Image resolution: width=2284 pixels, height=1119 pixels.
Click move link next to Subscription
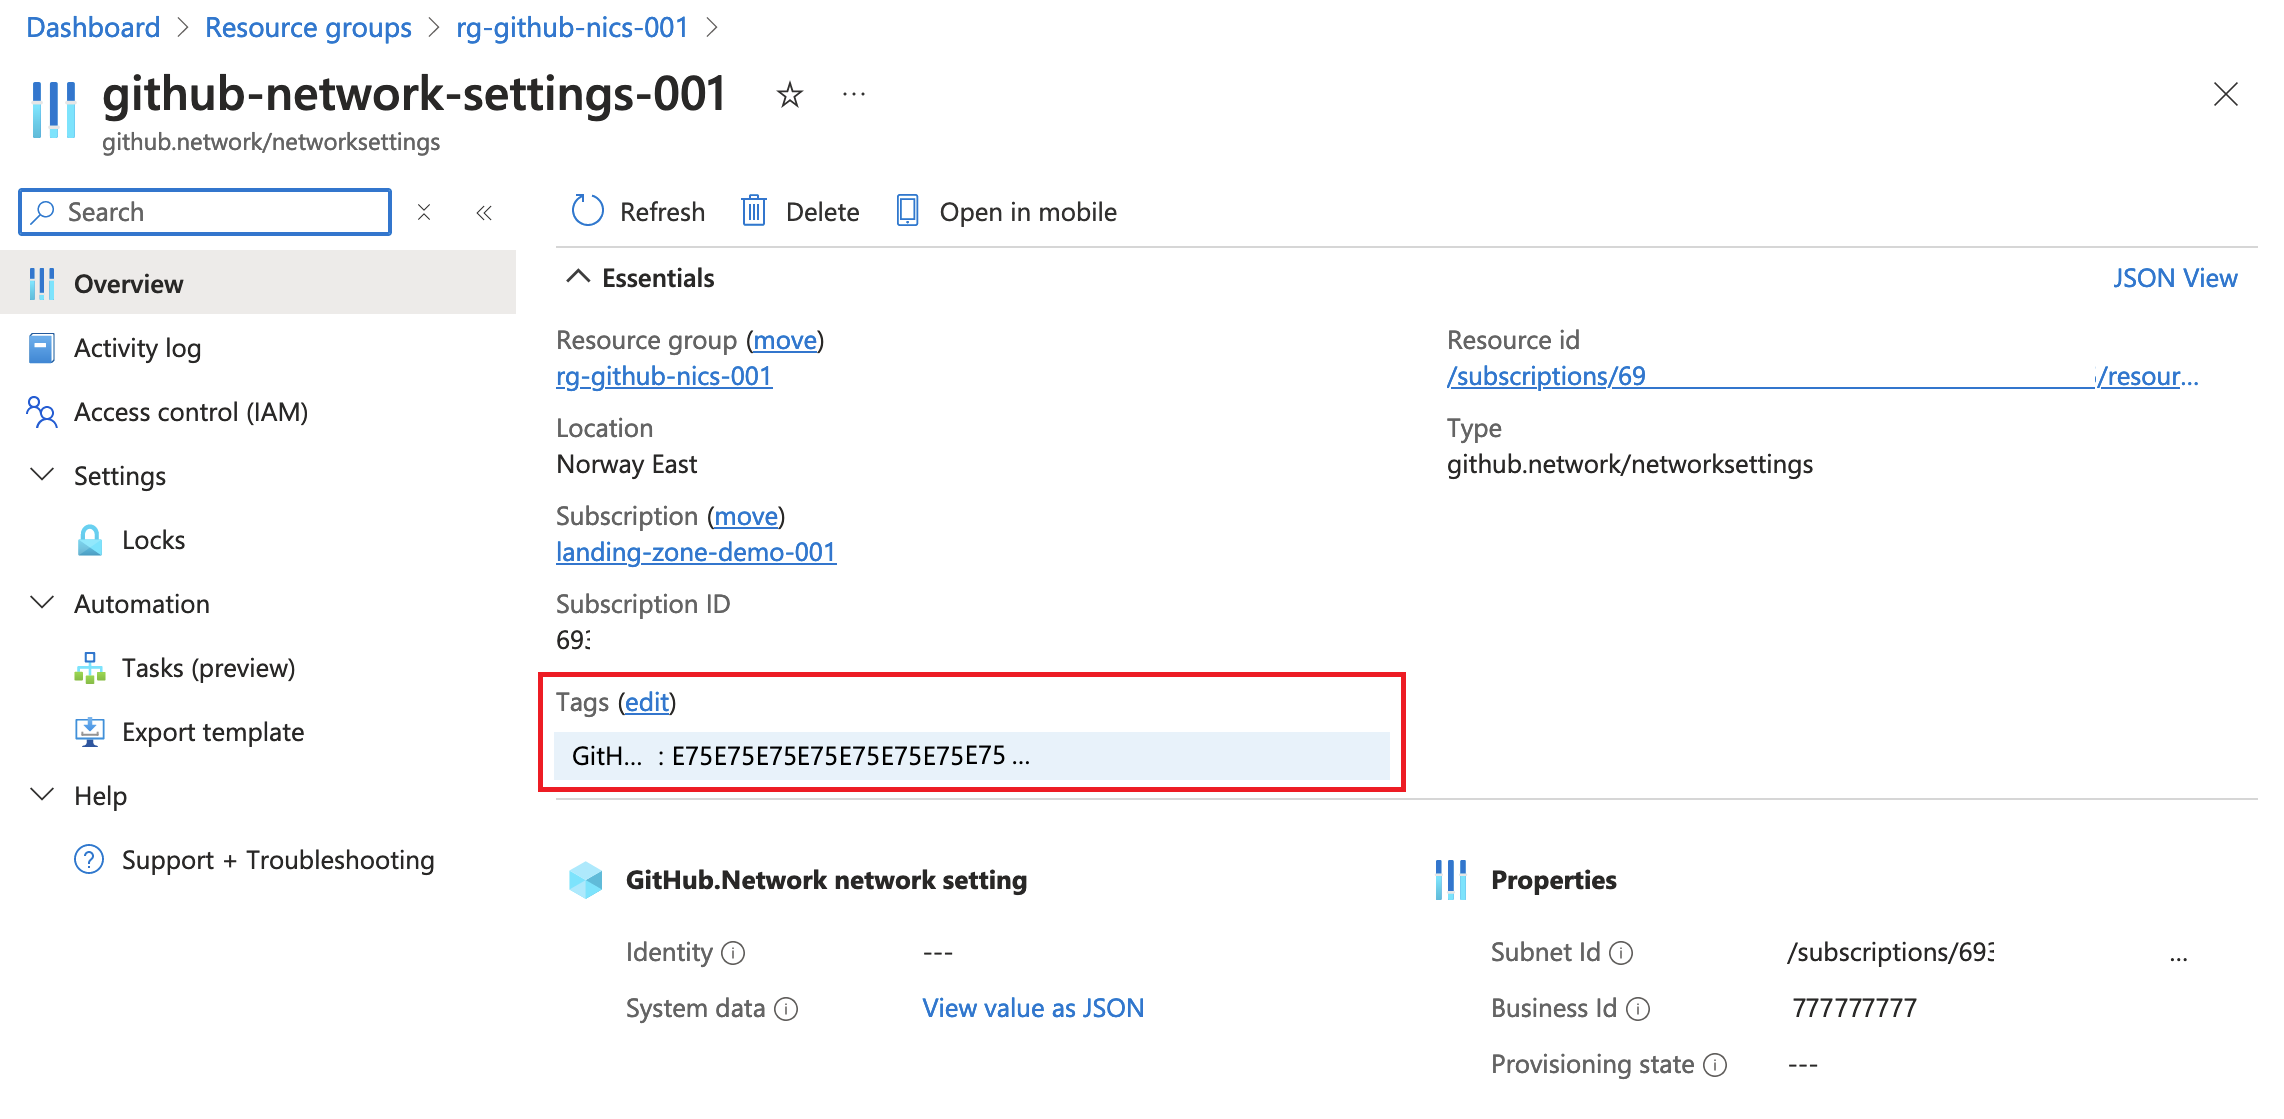tap(746, 516)
